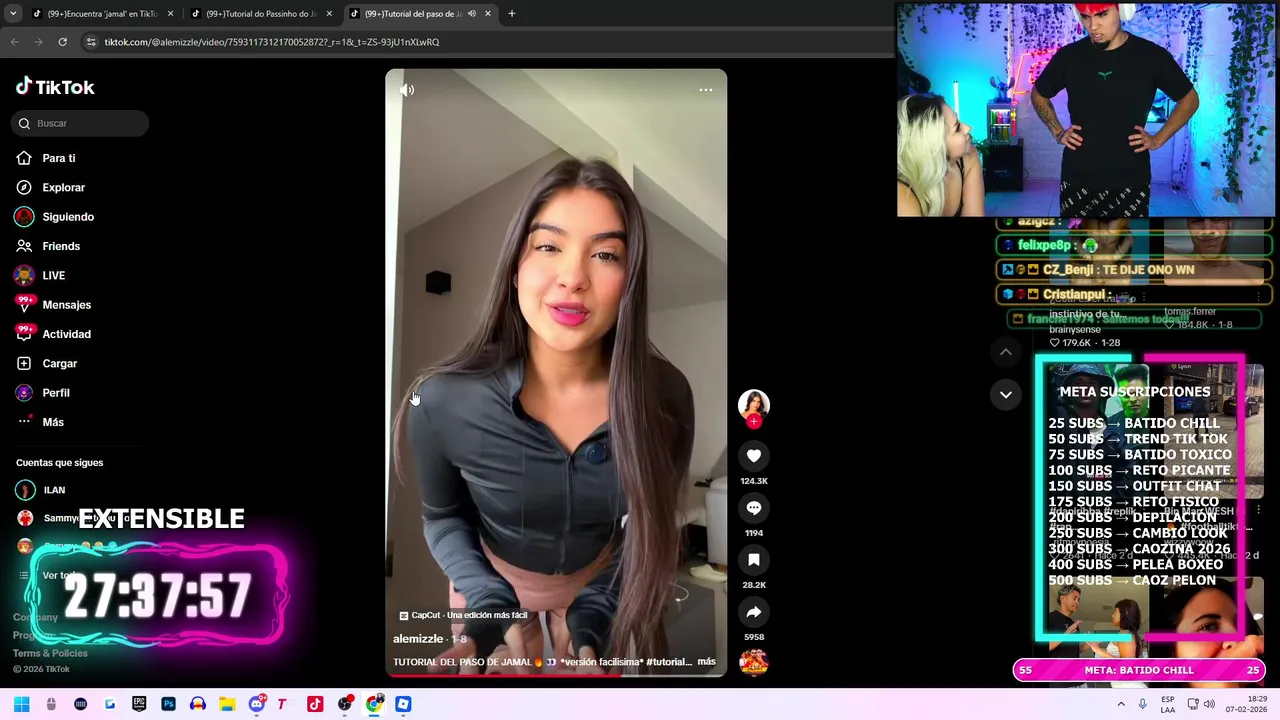The width and height of the screenshot is (1280, 720).
Task: Go to previous video with up chevron
Action: [1006, 352]
